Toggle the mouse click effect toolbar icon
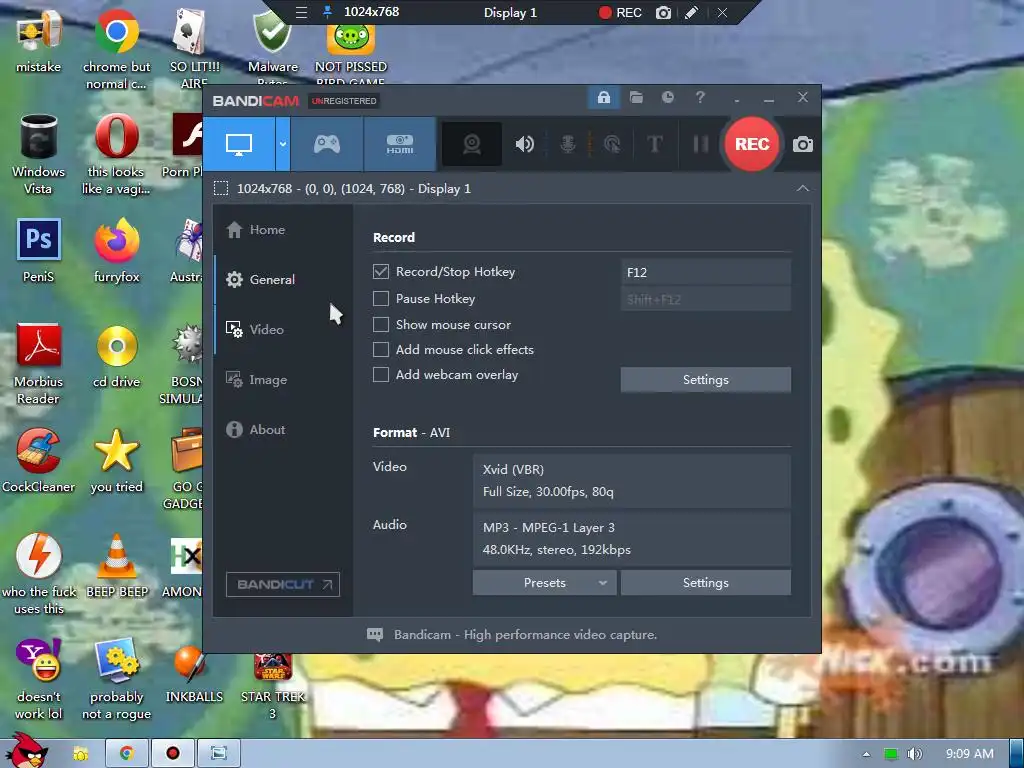Image resolution: width=1024 pixels, height=768 pixels. (612, 144)
